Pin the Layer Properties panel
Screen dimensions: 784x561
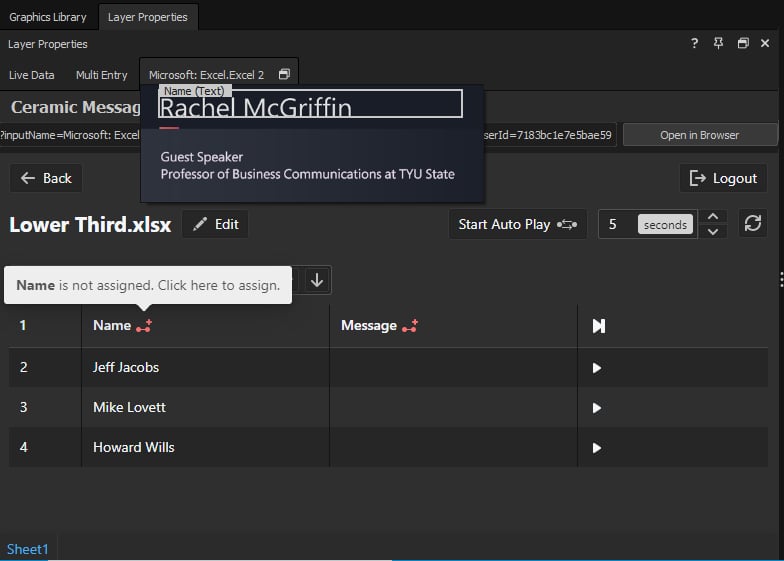pos(718,44)
